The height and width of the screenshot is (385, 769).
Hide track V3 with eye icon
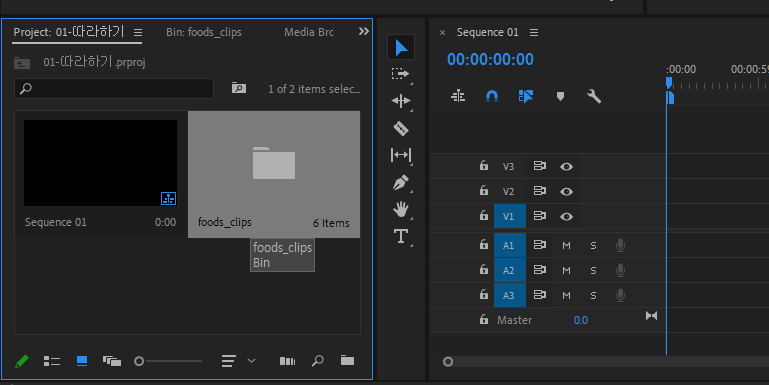pyautogui.click(x=566, y=166)
